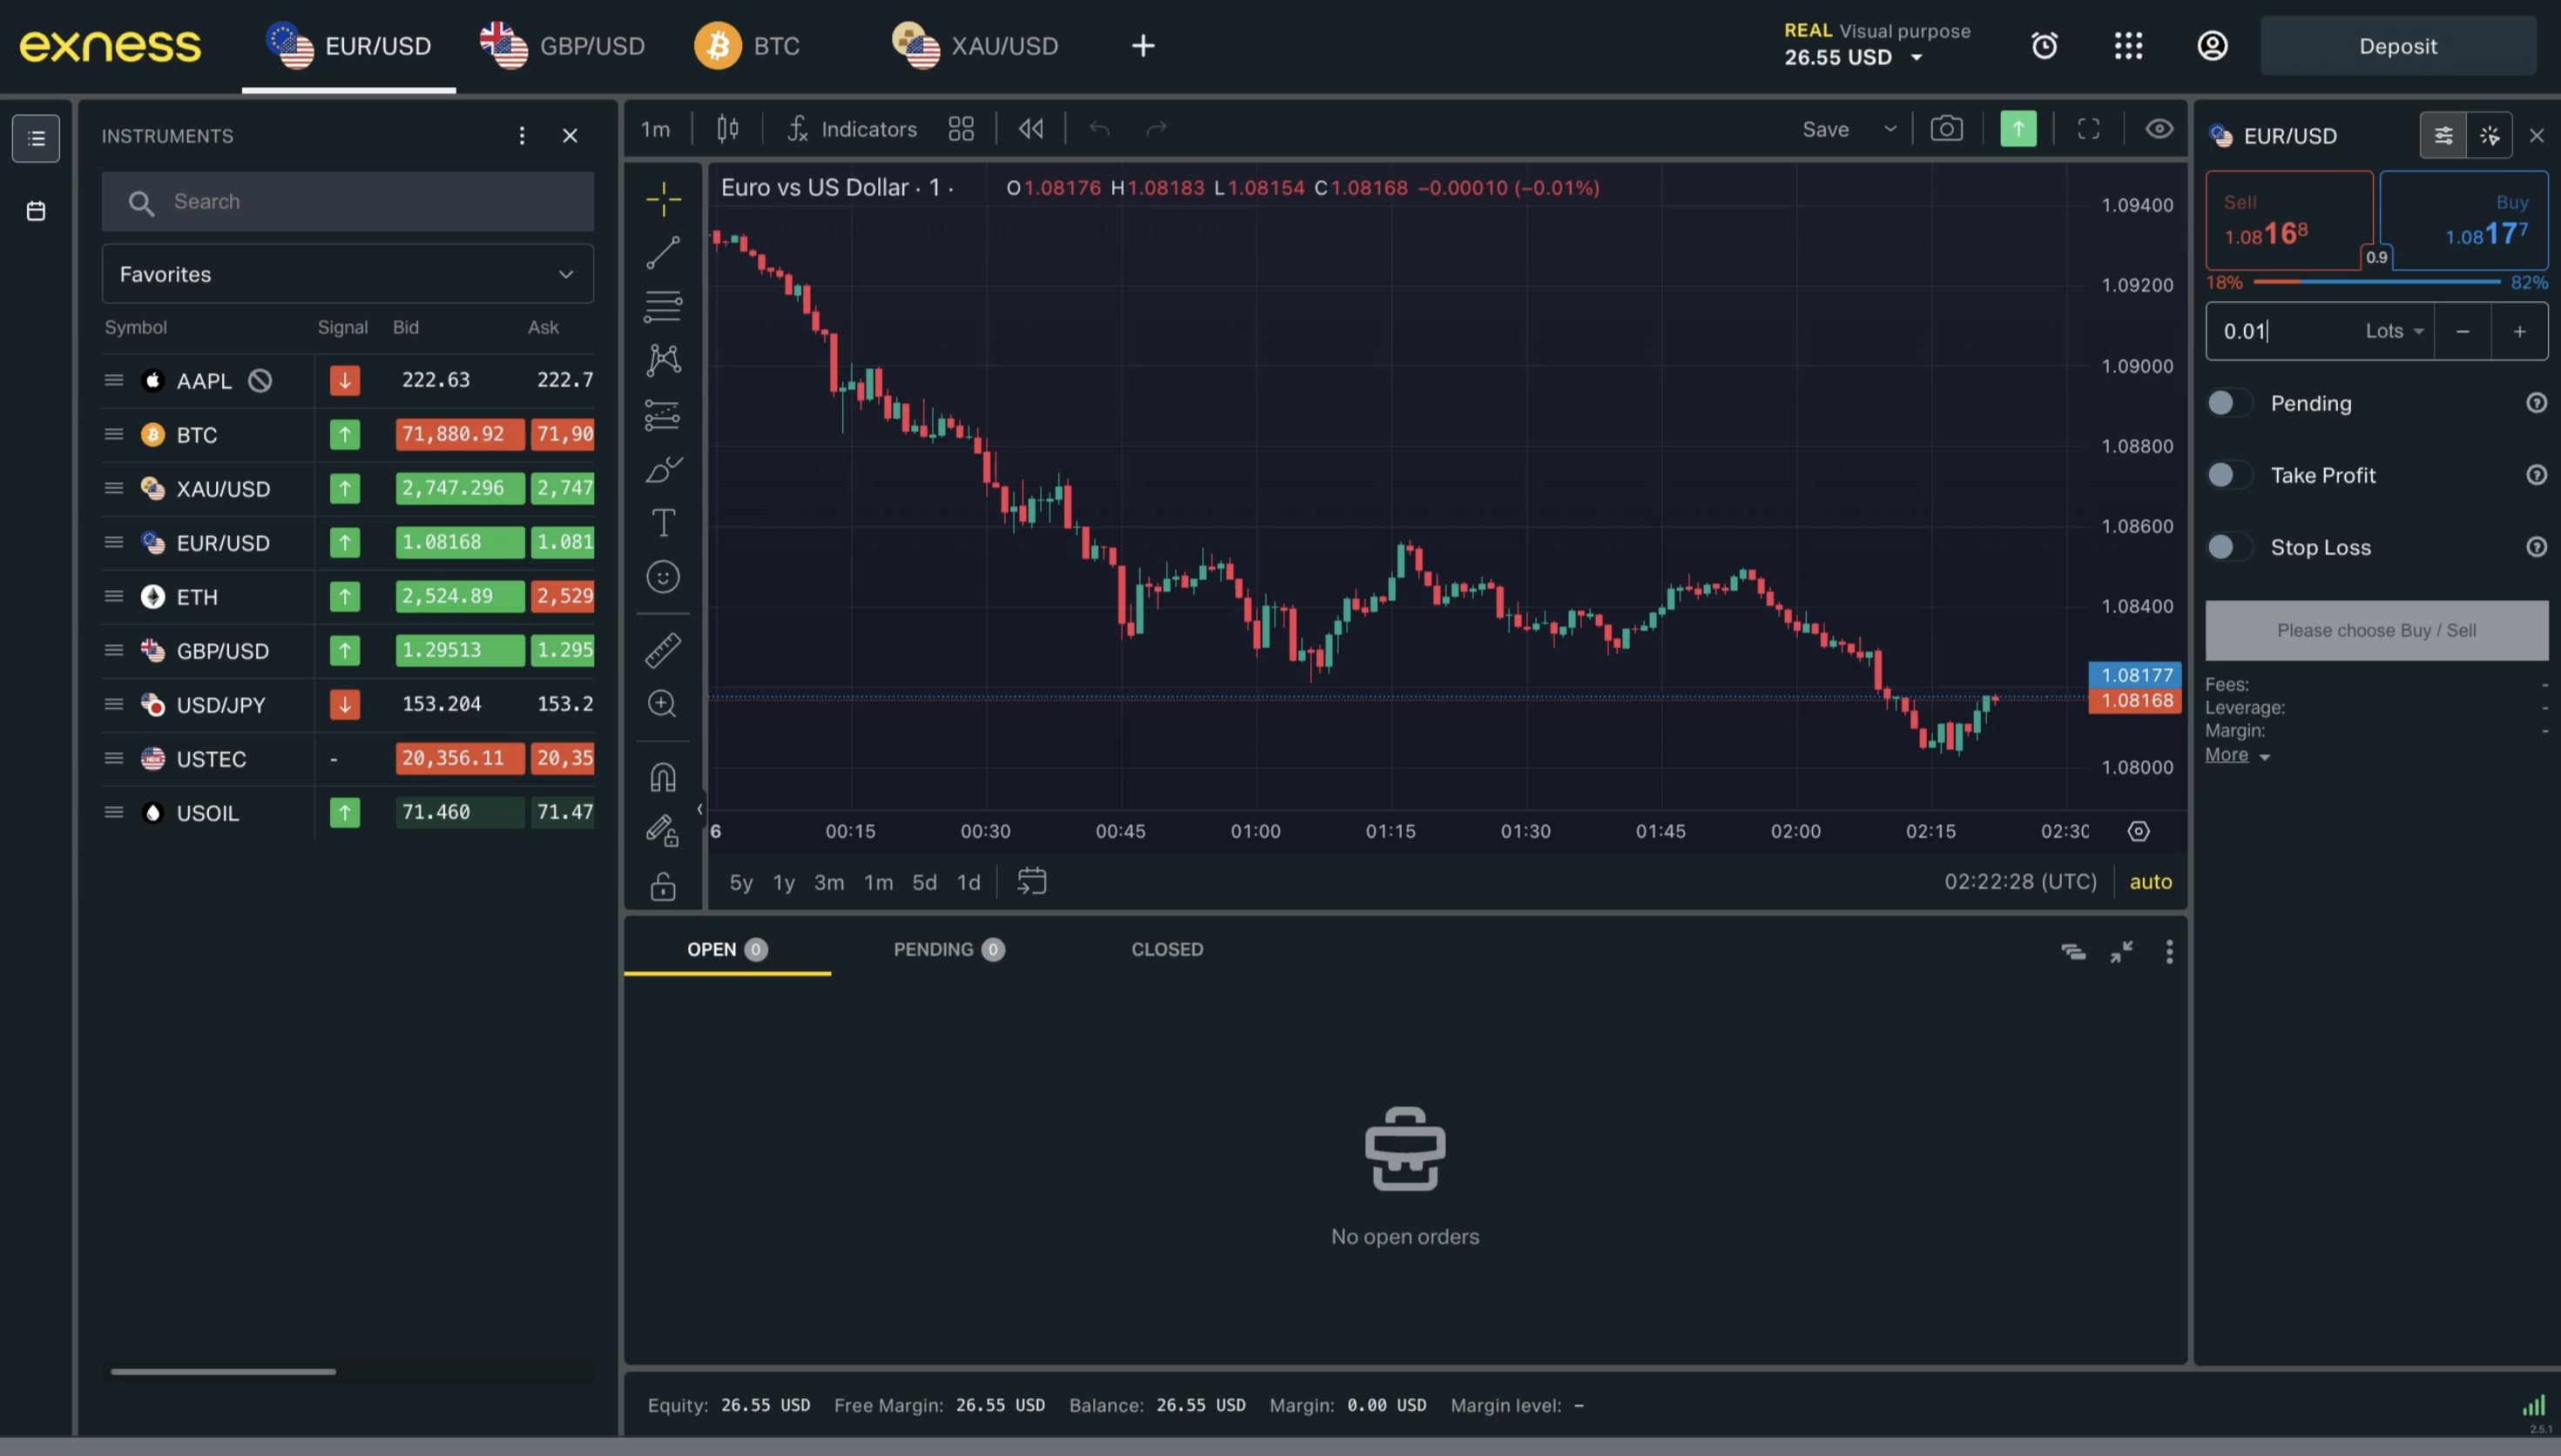The image size is (2561, 1456).
Task: Select the crosshair cursor tool
Action: [x=663, y=199]
